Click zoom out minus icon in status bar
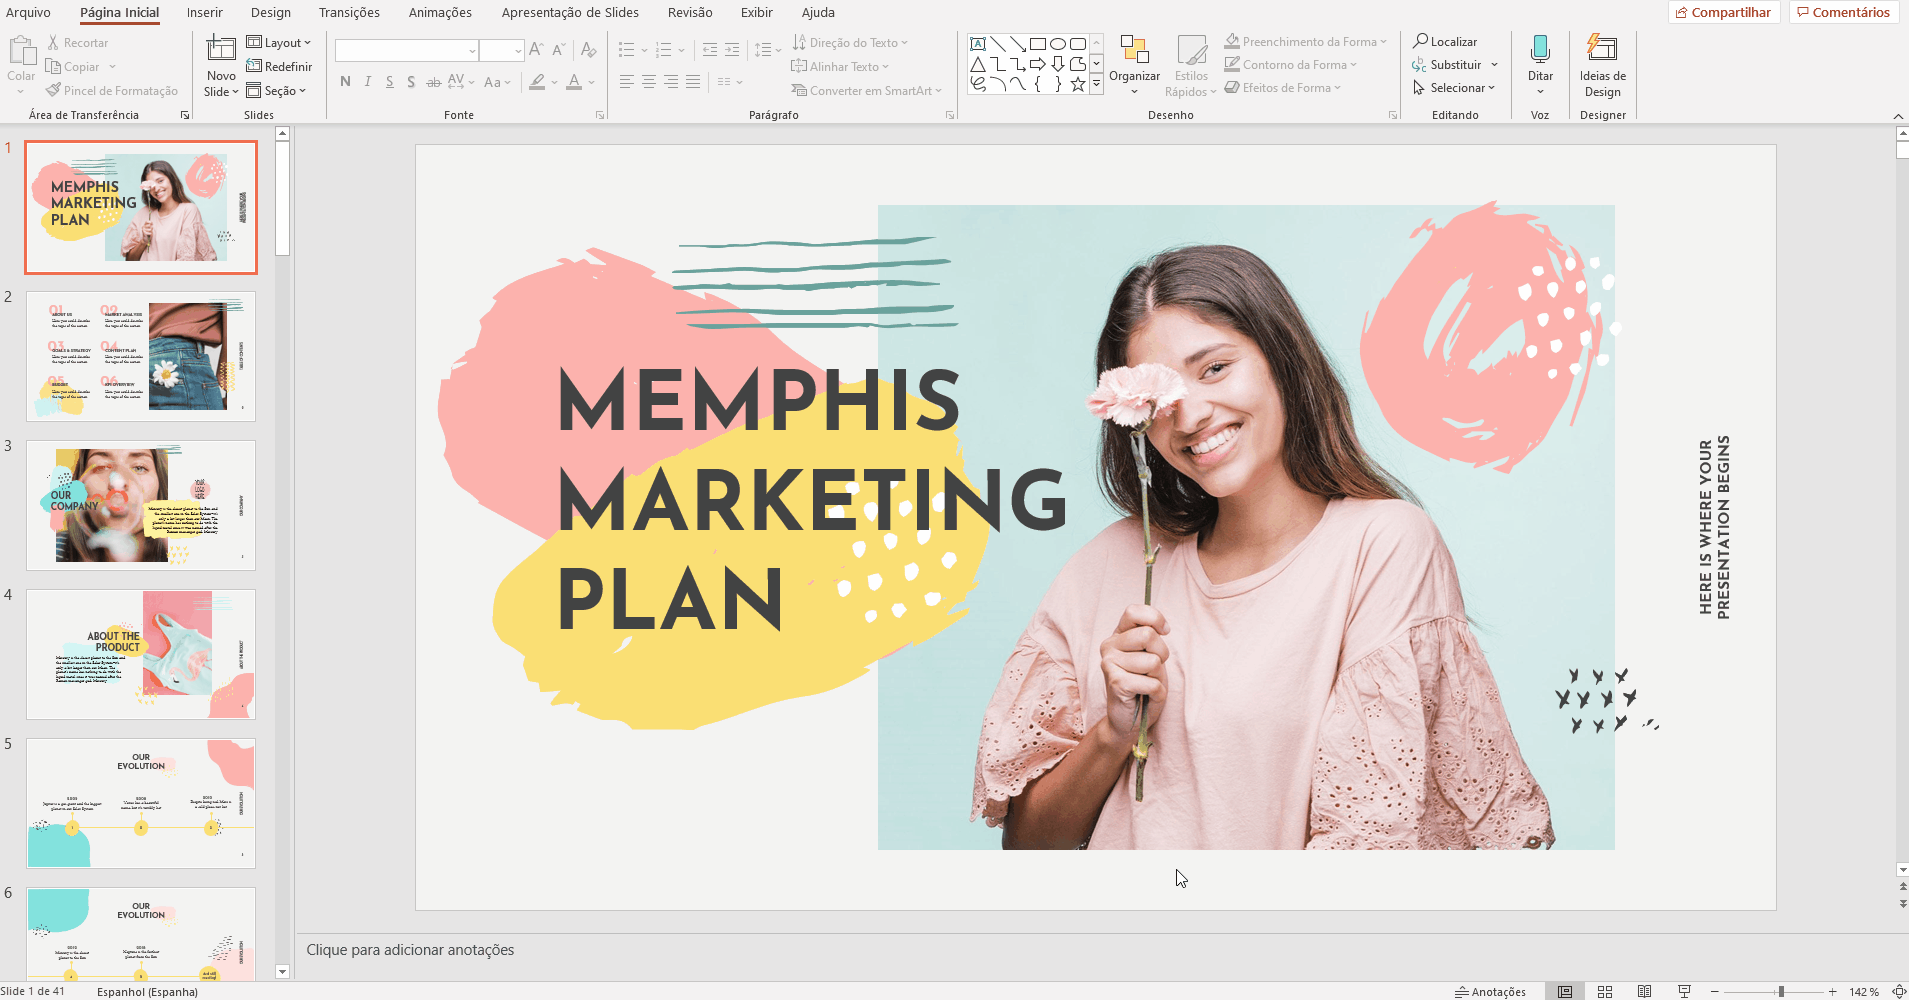This screenshot has width=1909, height=1000. [1714, 991]
